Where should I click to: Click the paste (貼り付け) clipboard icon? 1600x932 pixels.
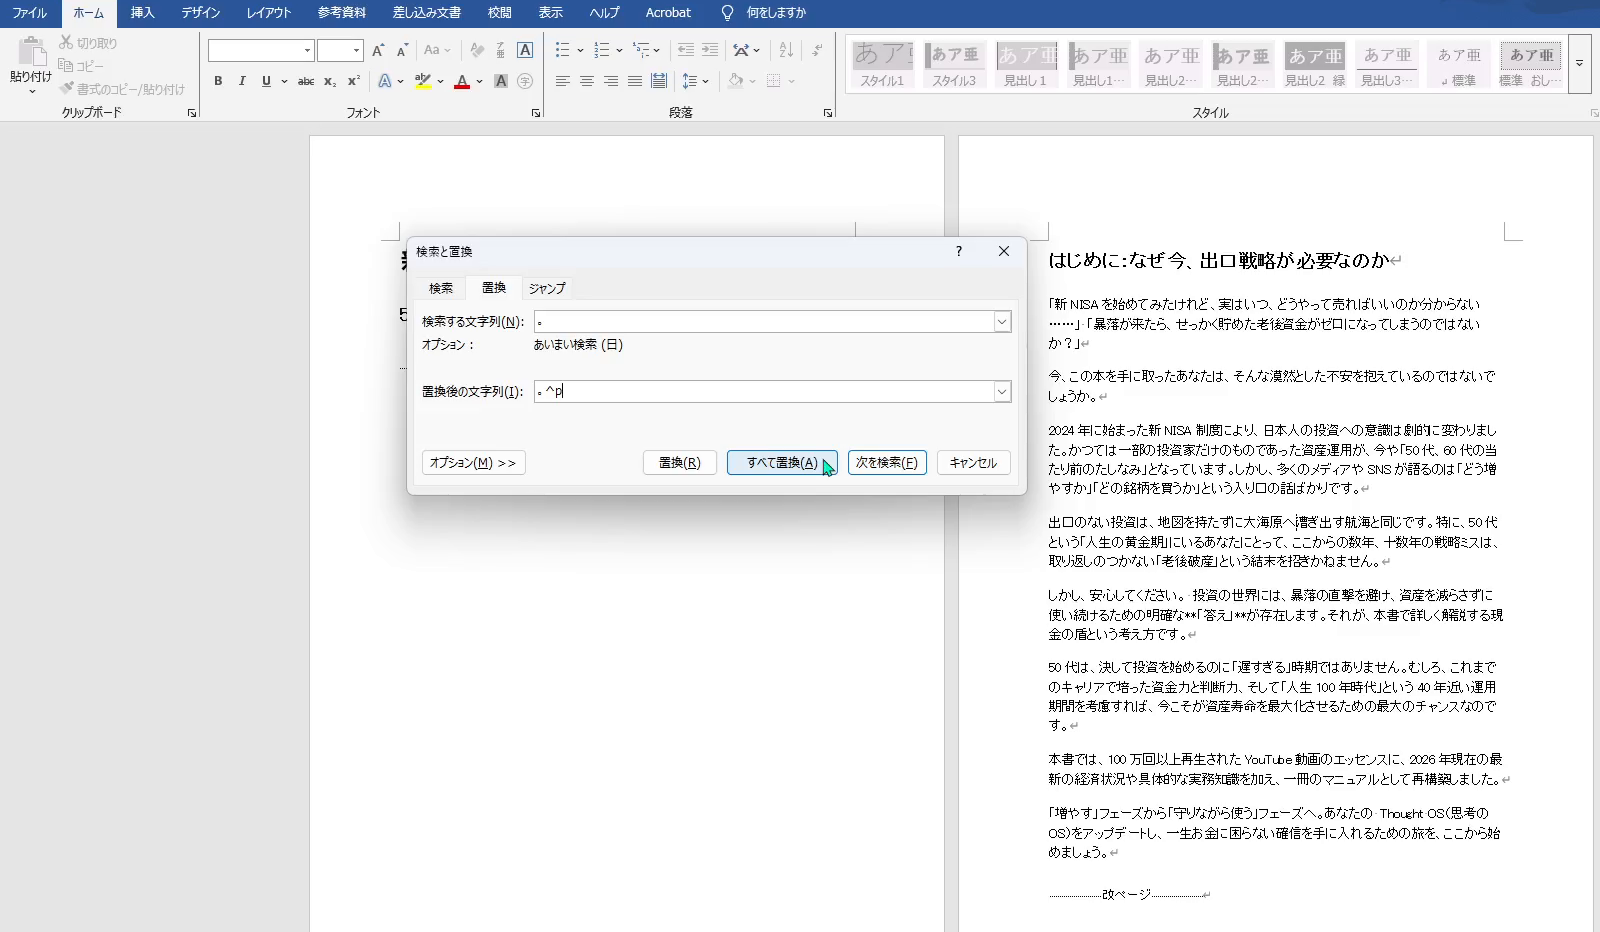tap(31, 51)
